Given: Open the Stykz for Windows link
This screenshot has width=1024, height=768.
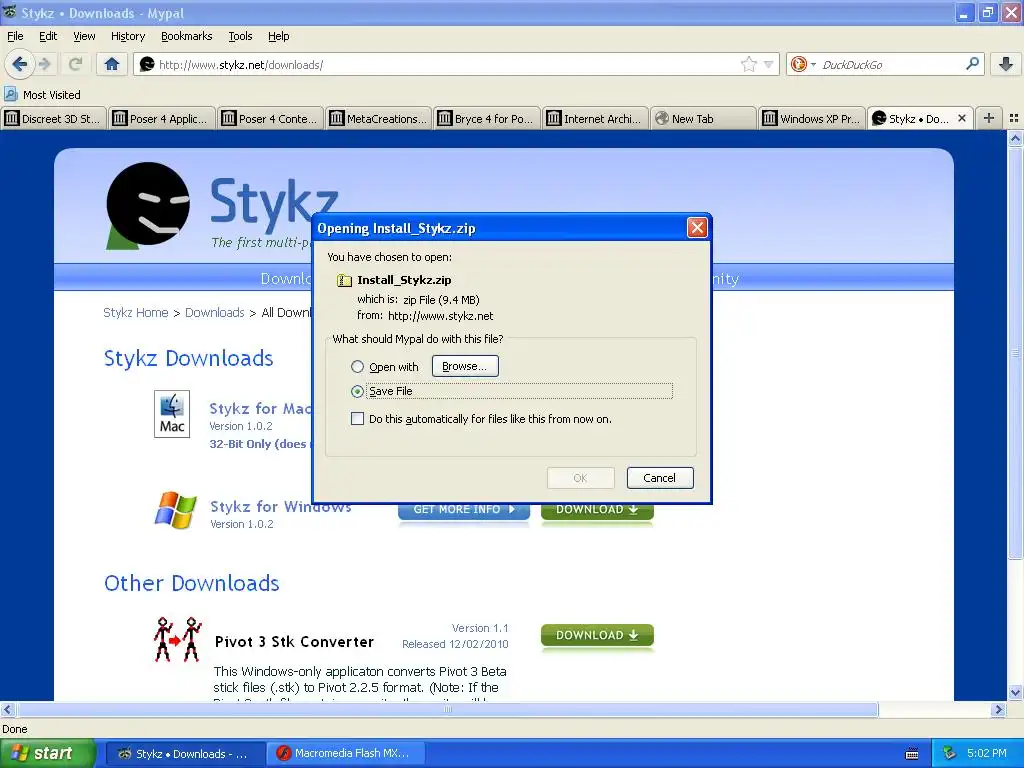Looking at the screenshot, I should pos(280,506).
